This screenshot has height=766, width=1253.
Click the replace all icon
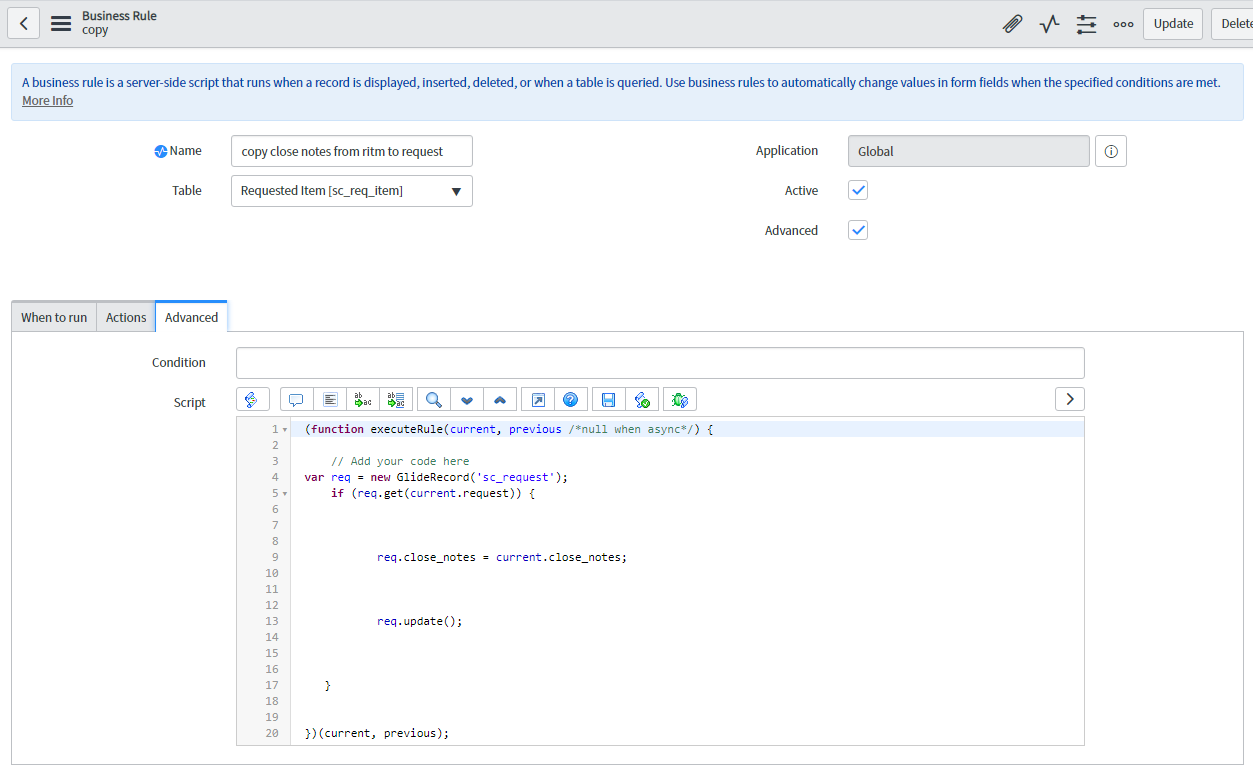tap(395, 400)
